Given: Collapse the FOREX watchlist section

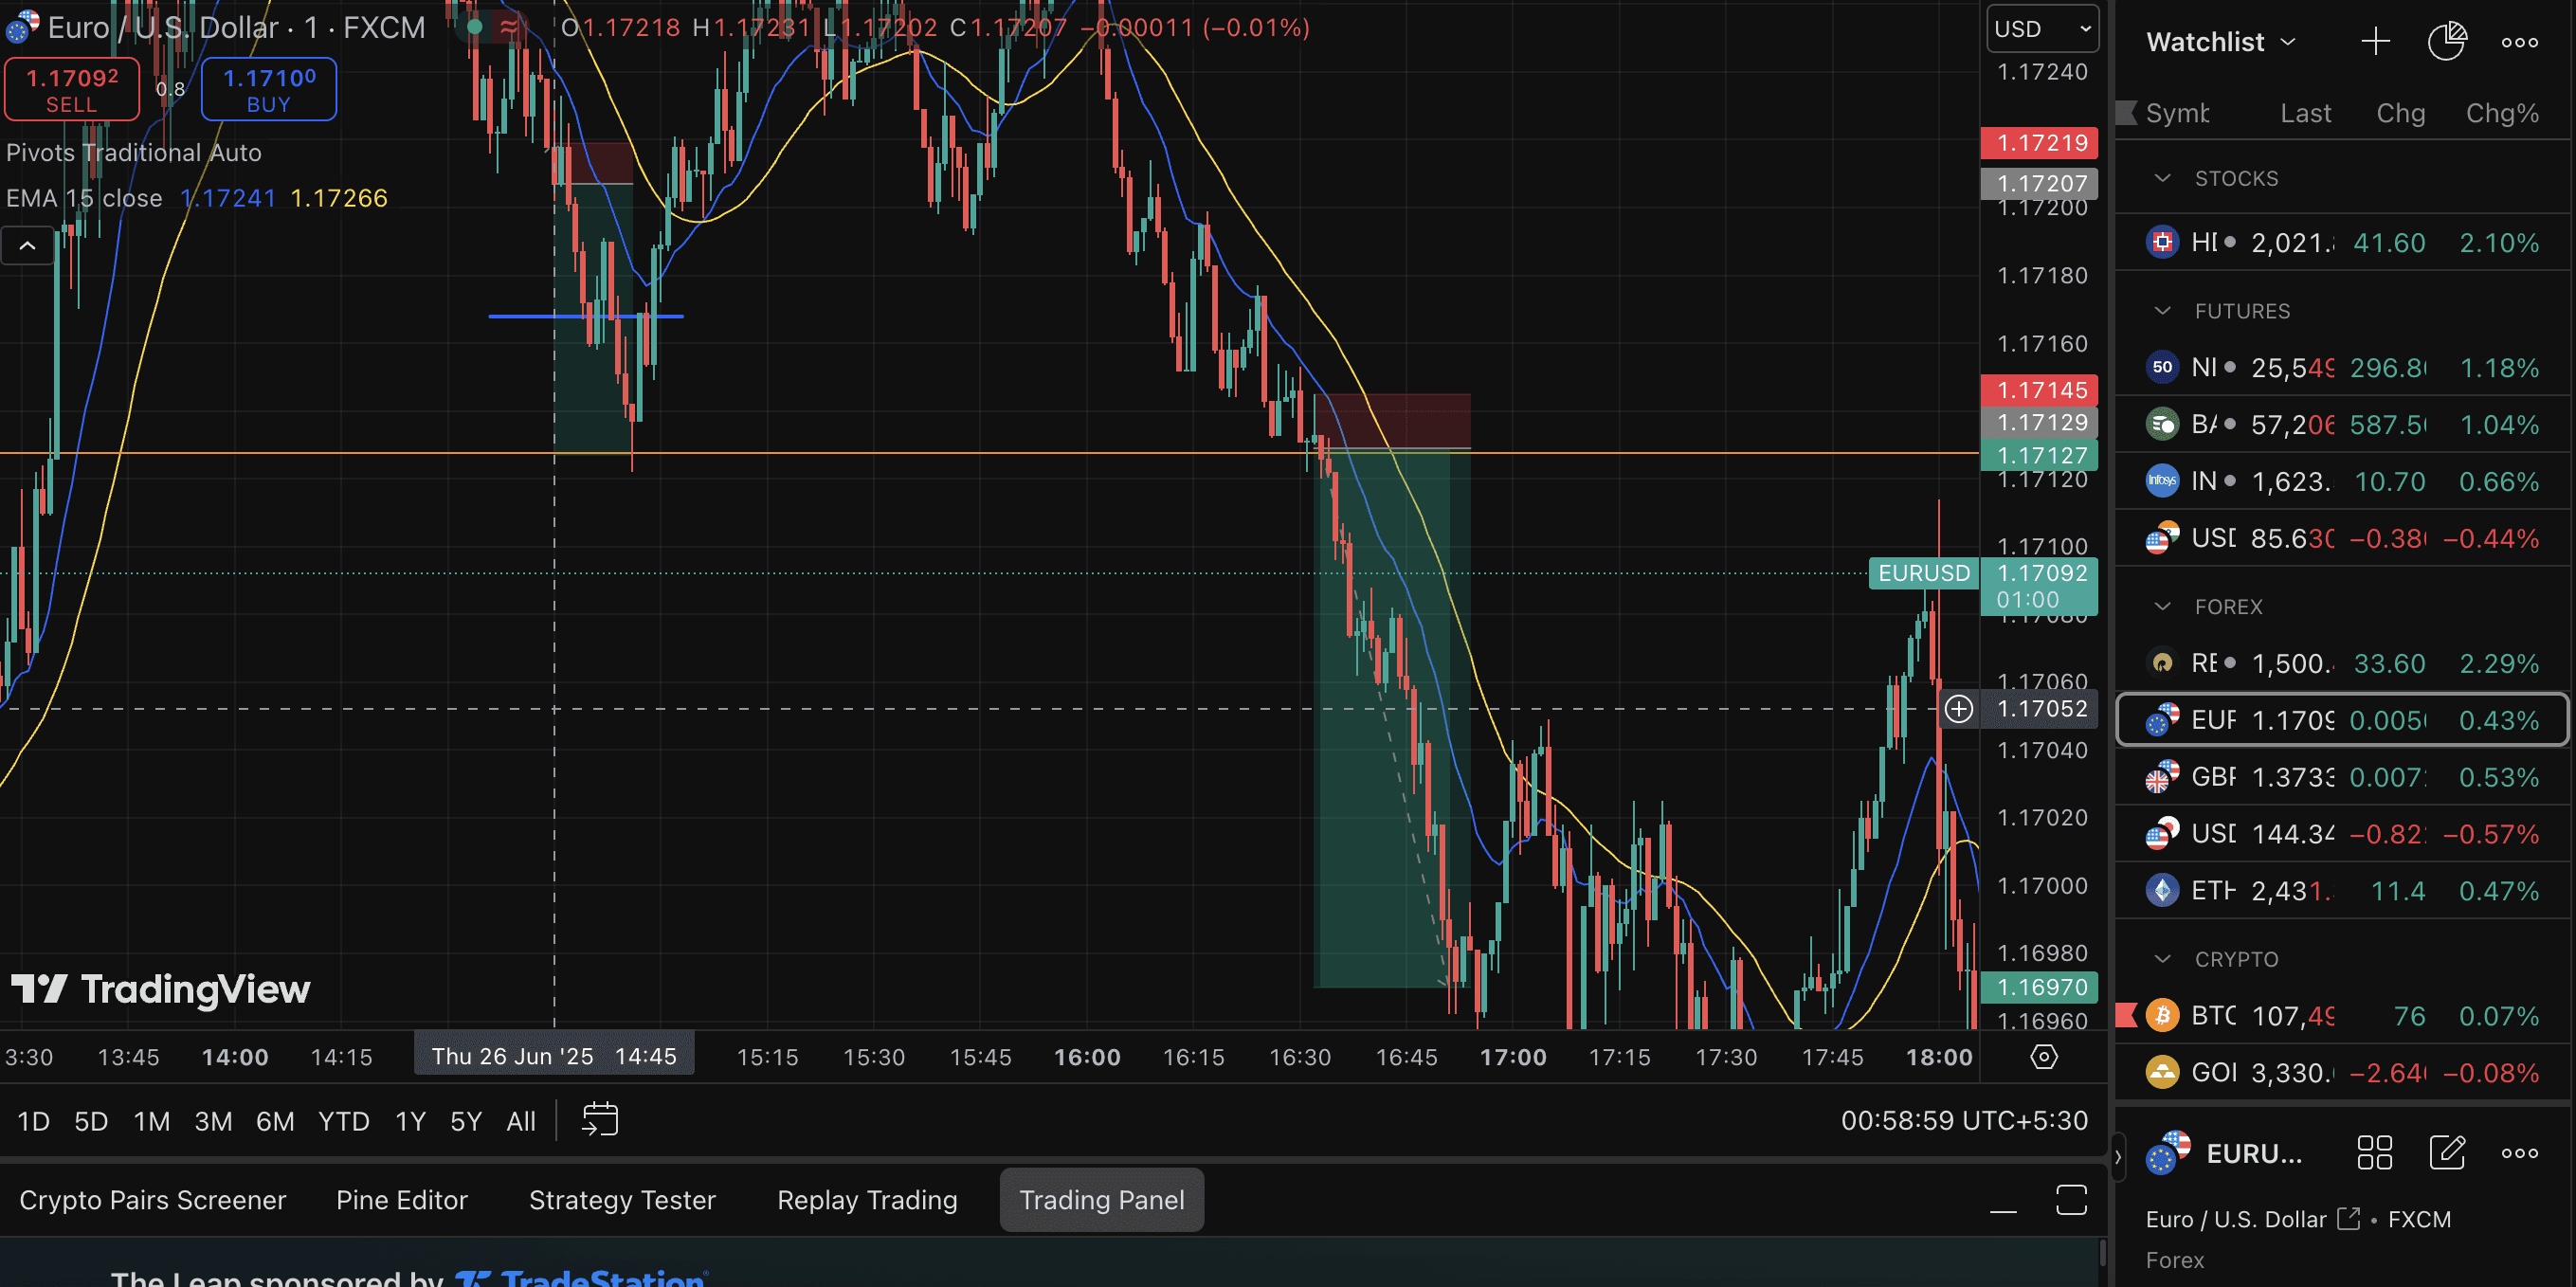Looking at the screenshot, I should pos(2163,607).
